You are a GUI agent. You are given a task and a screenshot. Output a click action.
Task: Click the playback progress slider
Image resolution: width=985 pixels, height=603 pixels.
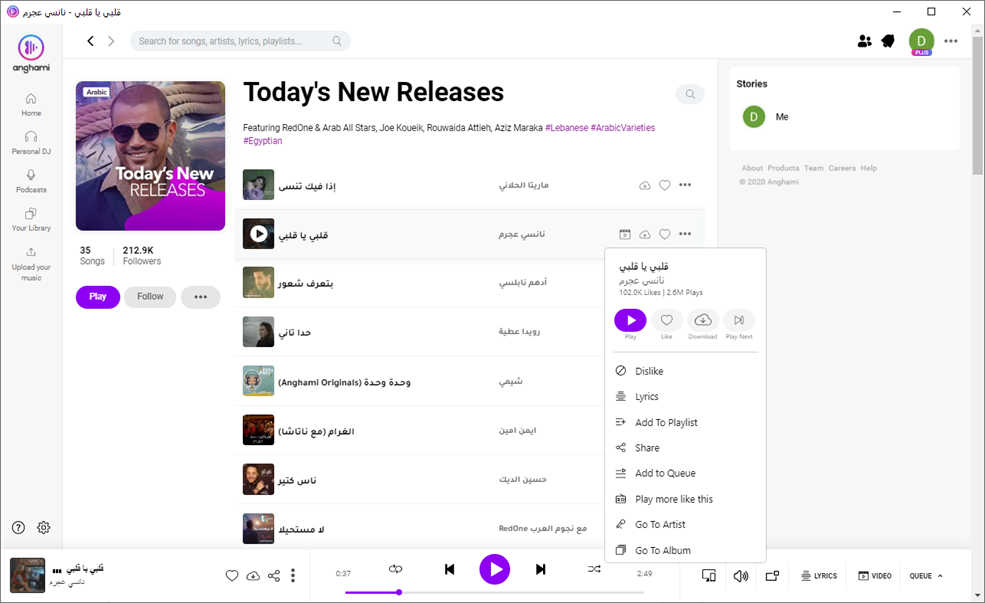tap(494, 592)
